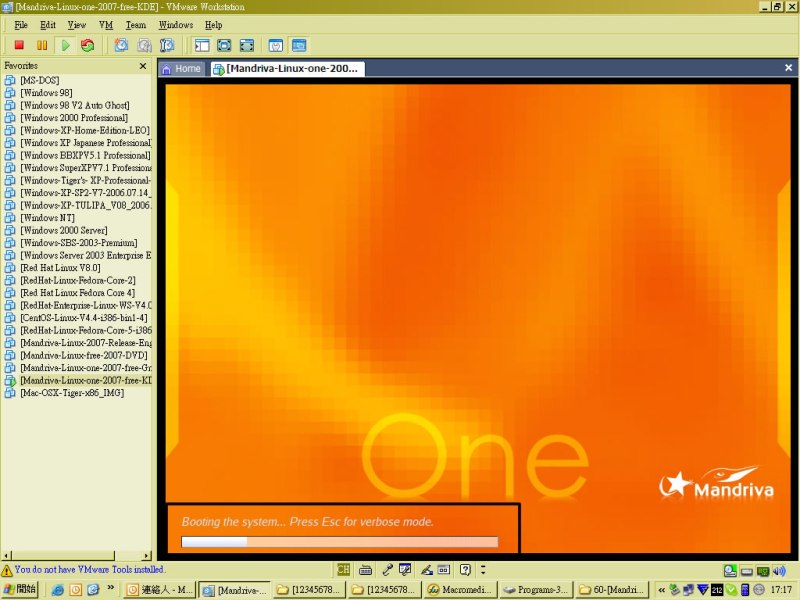Enter full screen mode via toolbar icon
The image size is (800, 600).
[247, 45]
